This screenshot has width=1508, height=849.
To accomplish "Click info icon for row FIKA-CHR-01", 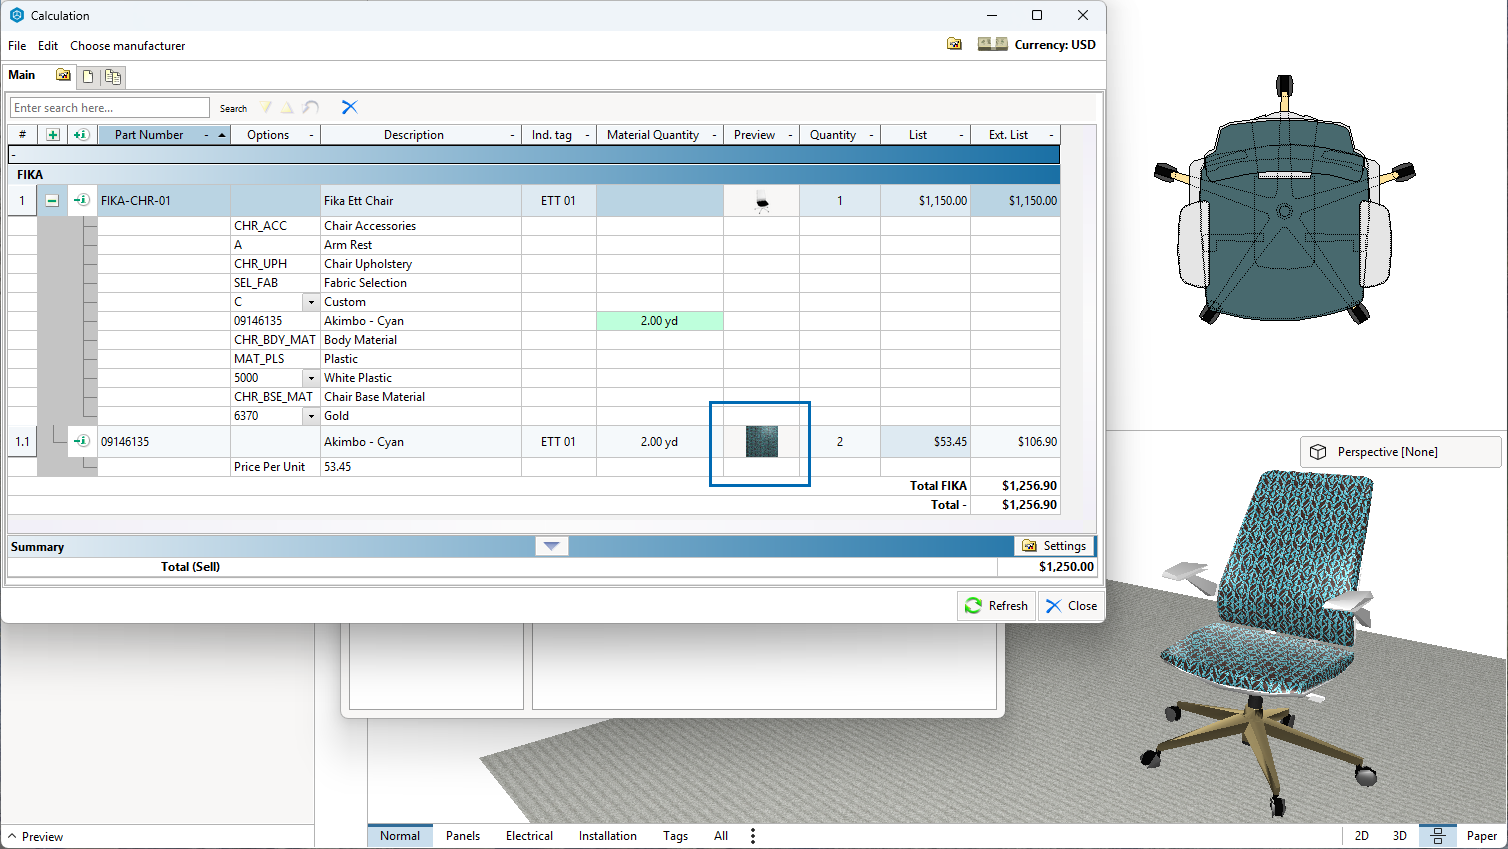I will pos(82,200).
